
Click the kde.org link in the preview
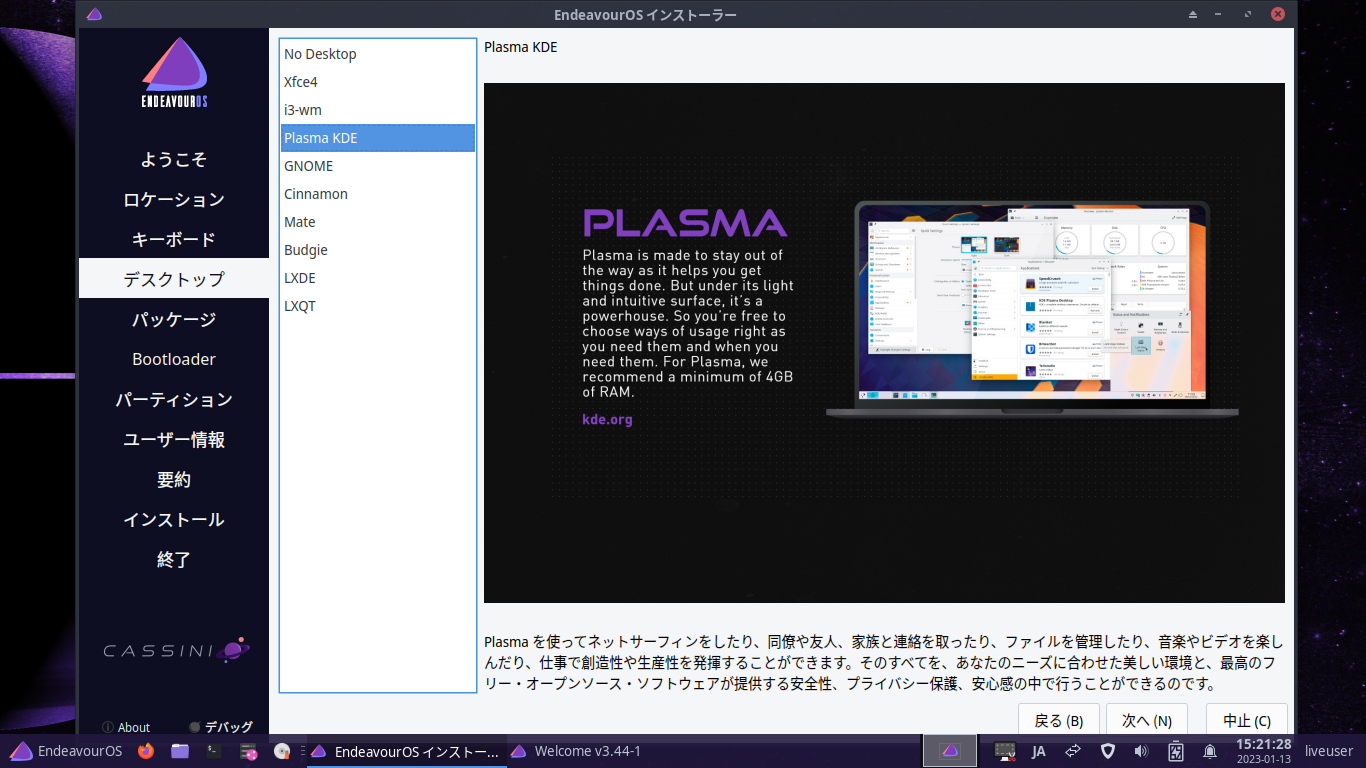coord(607,419)
